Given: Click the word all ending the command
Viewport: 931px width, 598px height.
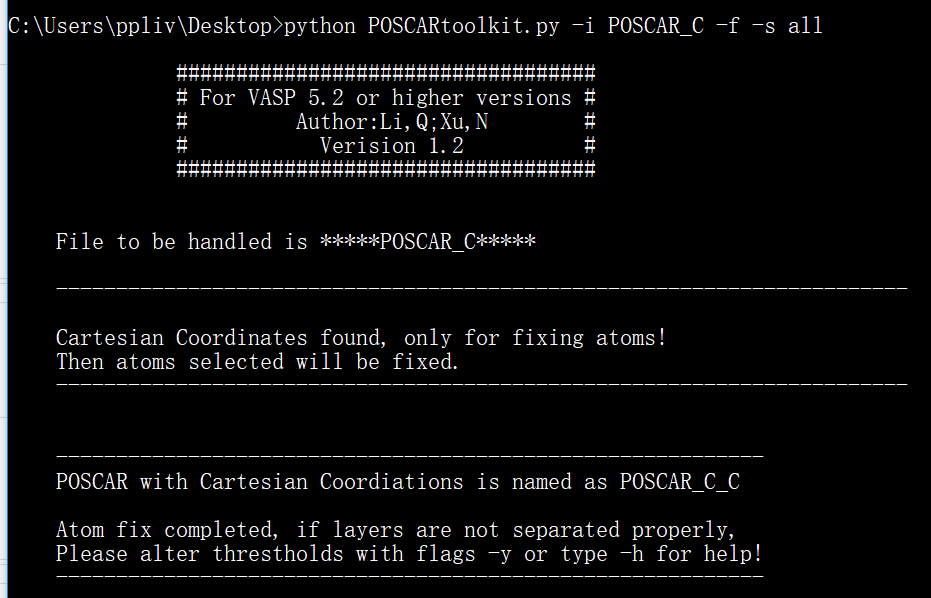Looking at the screenshot, I should click(805, 26).
